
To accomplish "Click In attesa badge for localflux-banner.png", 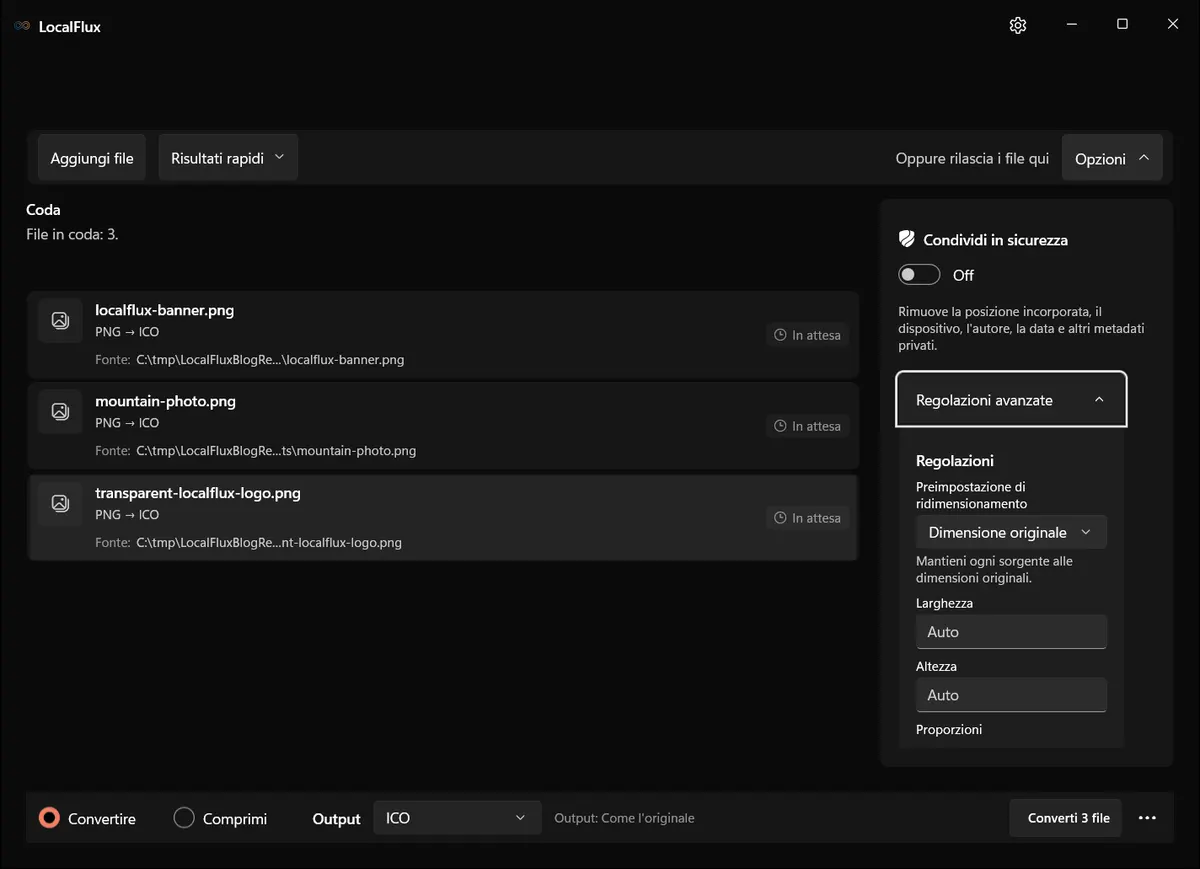I will click(x=808, y=335).
